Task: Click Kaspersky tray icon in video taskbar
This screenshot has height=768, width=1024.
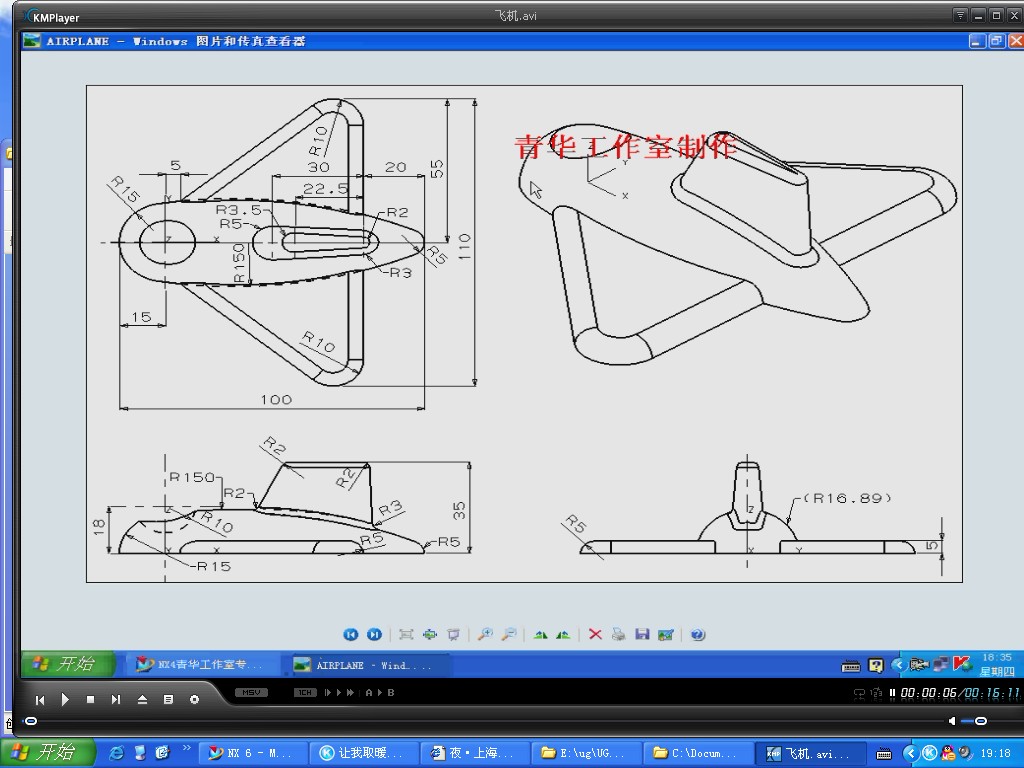Action: (x=962, y=664)
